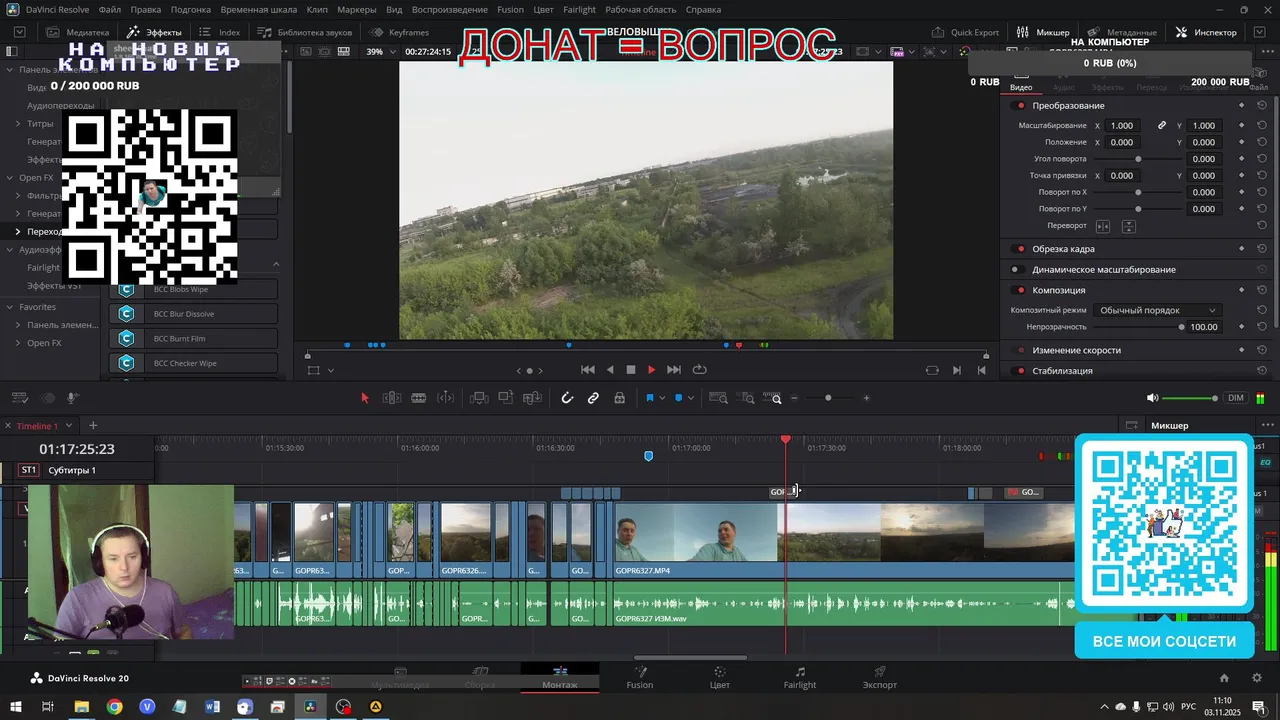The width and height of the screenshot is (1280, 720).
Task: Jump to the last frame button
Action: 673,370
